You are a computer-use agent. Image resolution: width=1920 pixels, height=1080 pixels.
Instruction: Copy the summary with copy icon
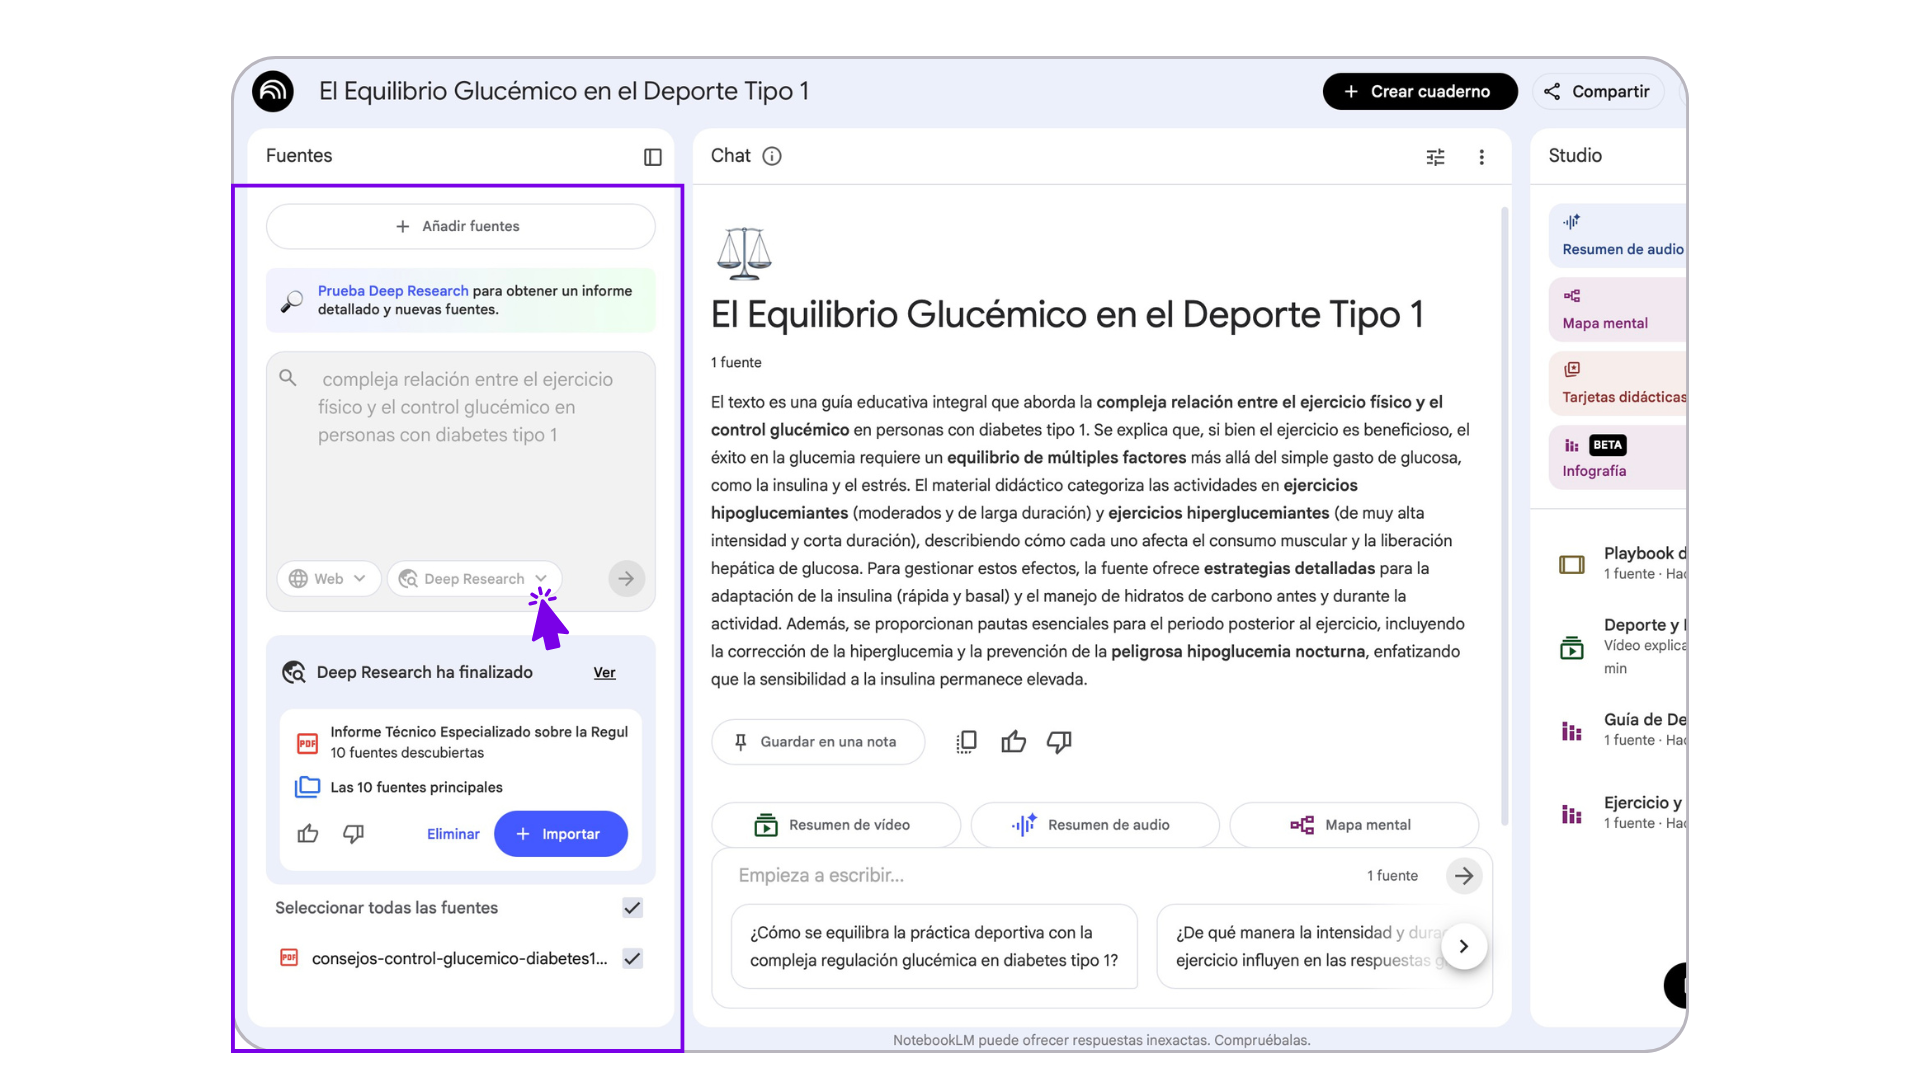[966, 742]
